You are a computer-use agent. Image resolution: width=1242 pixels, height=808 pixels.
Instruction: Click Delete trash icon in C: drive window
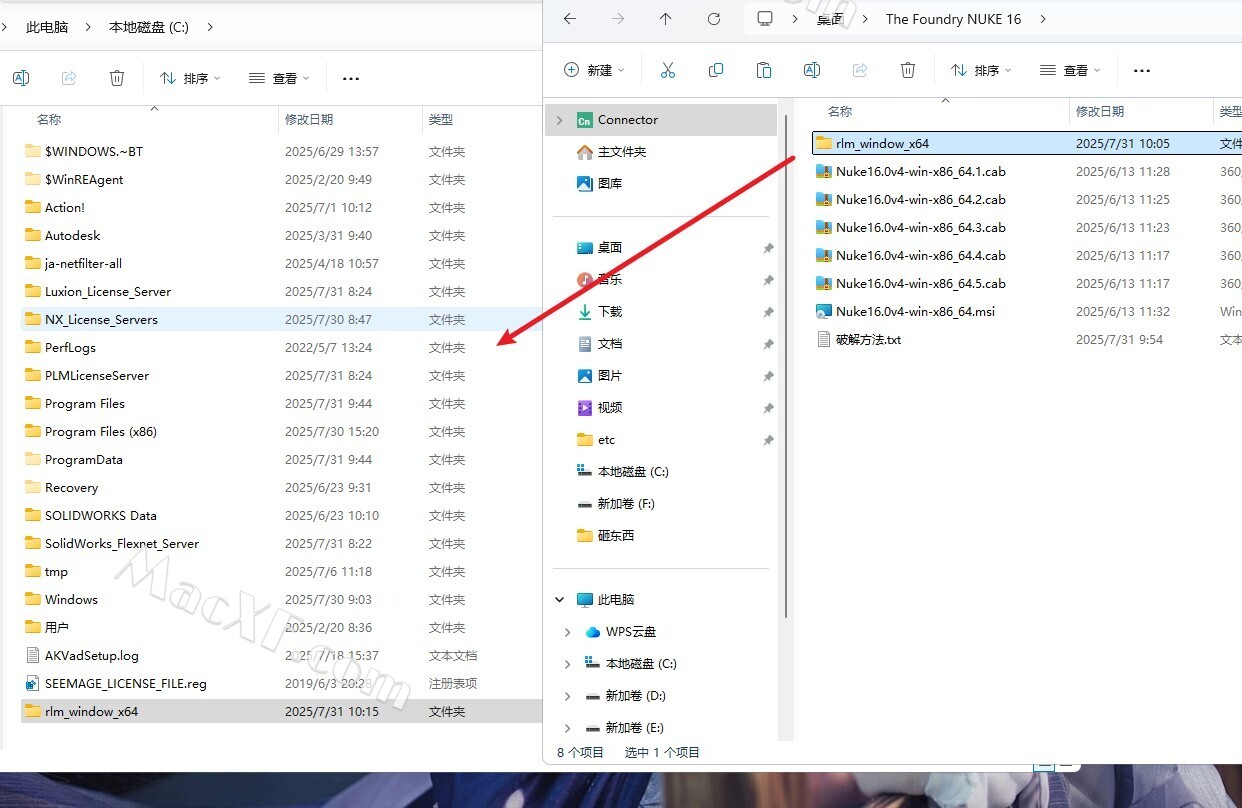click(117, 78)
